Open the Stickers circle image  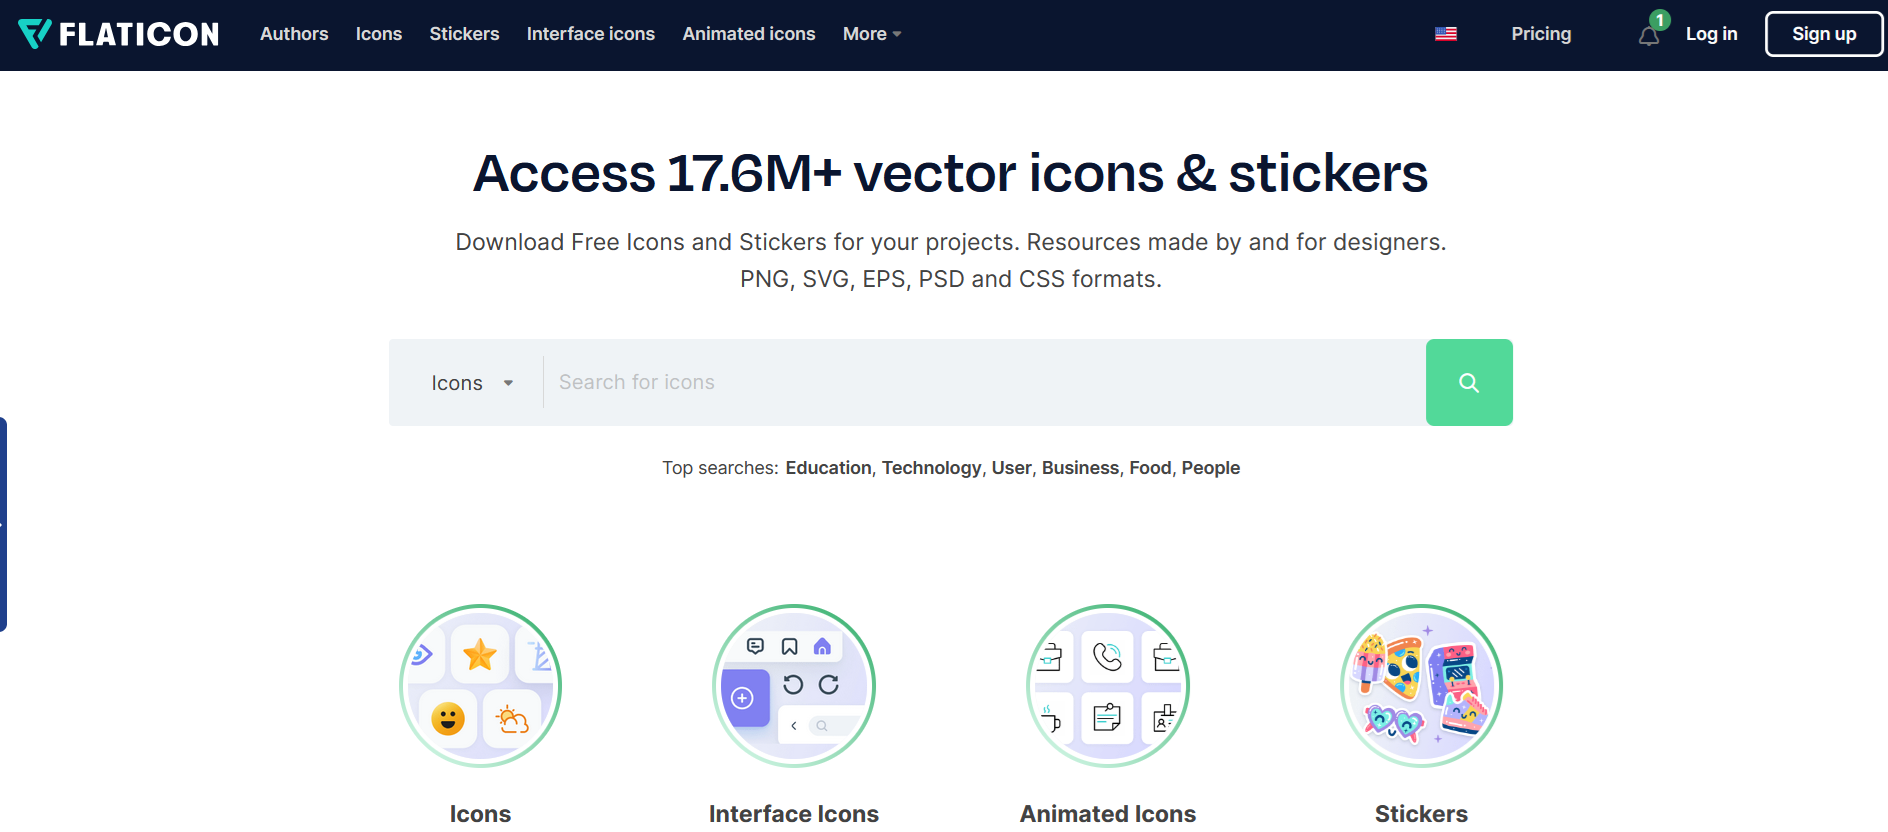(x=1421, y=686)
